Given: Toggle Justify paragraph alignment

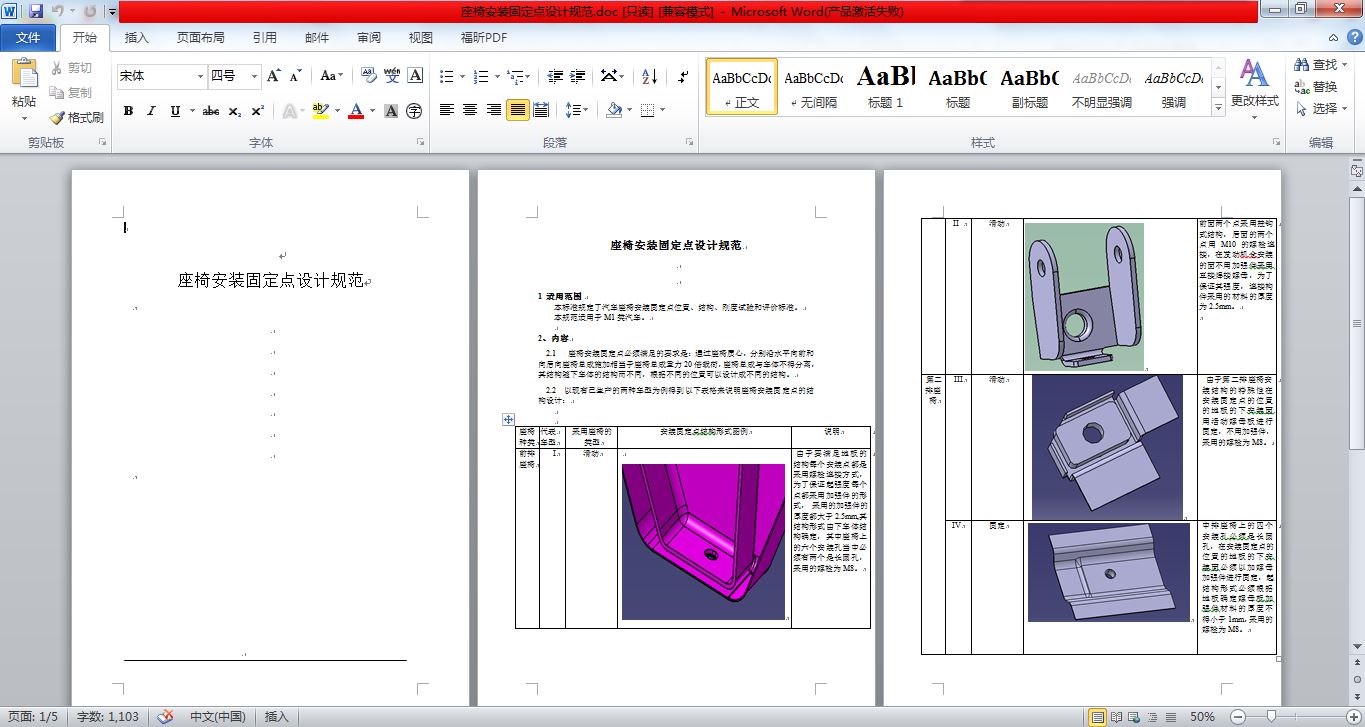Looking at the screenshot, I should point(517,110).
